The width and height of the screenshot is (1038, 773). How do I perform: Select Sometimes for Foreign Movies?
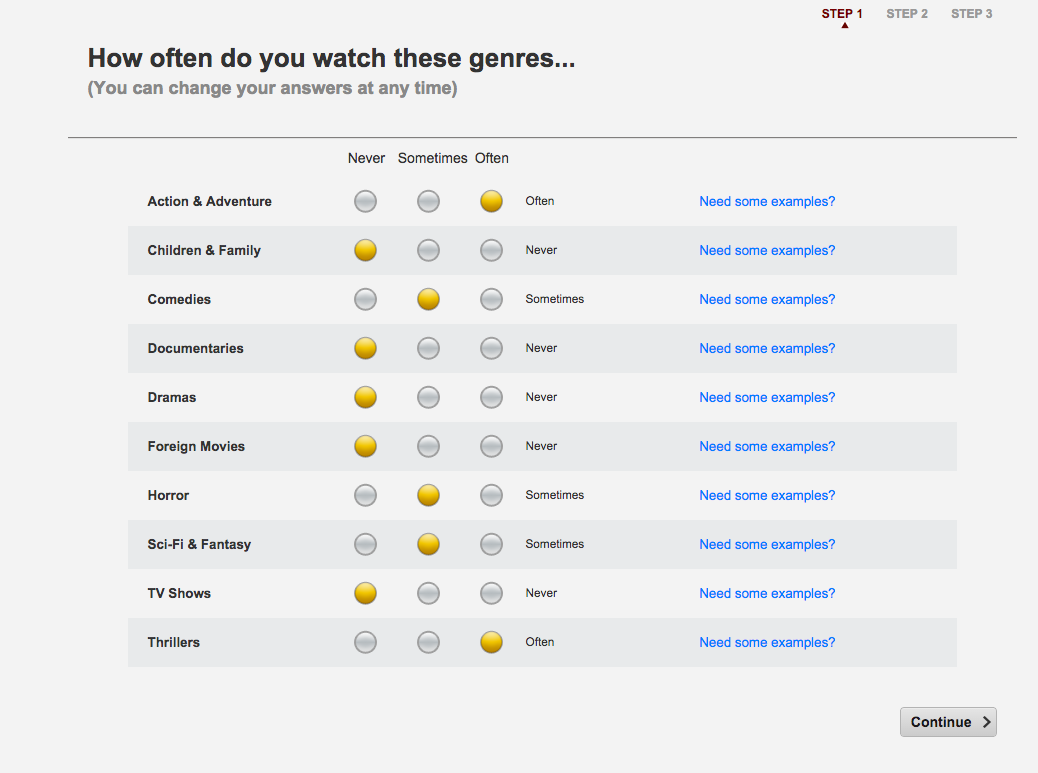click(x=428, y=446)
